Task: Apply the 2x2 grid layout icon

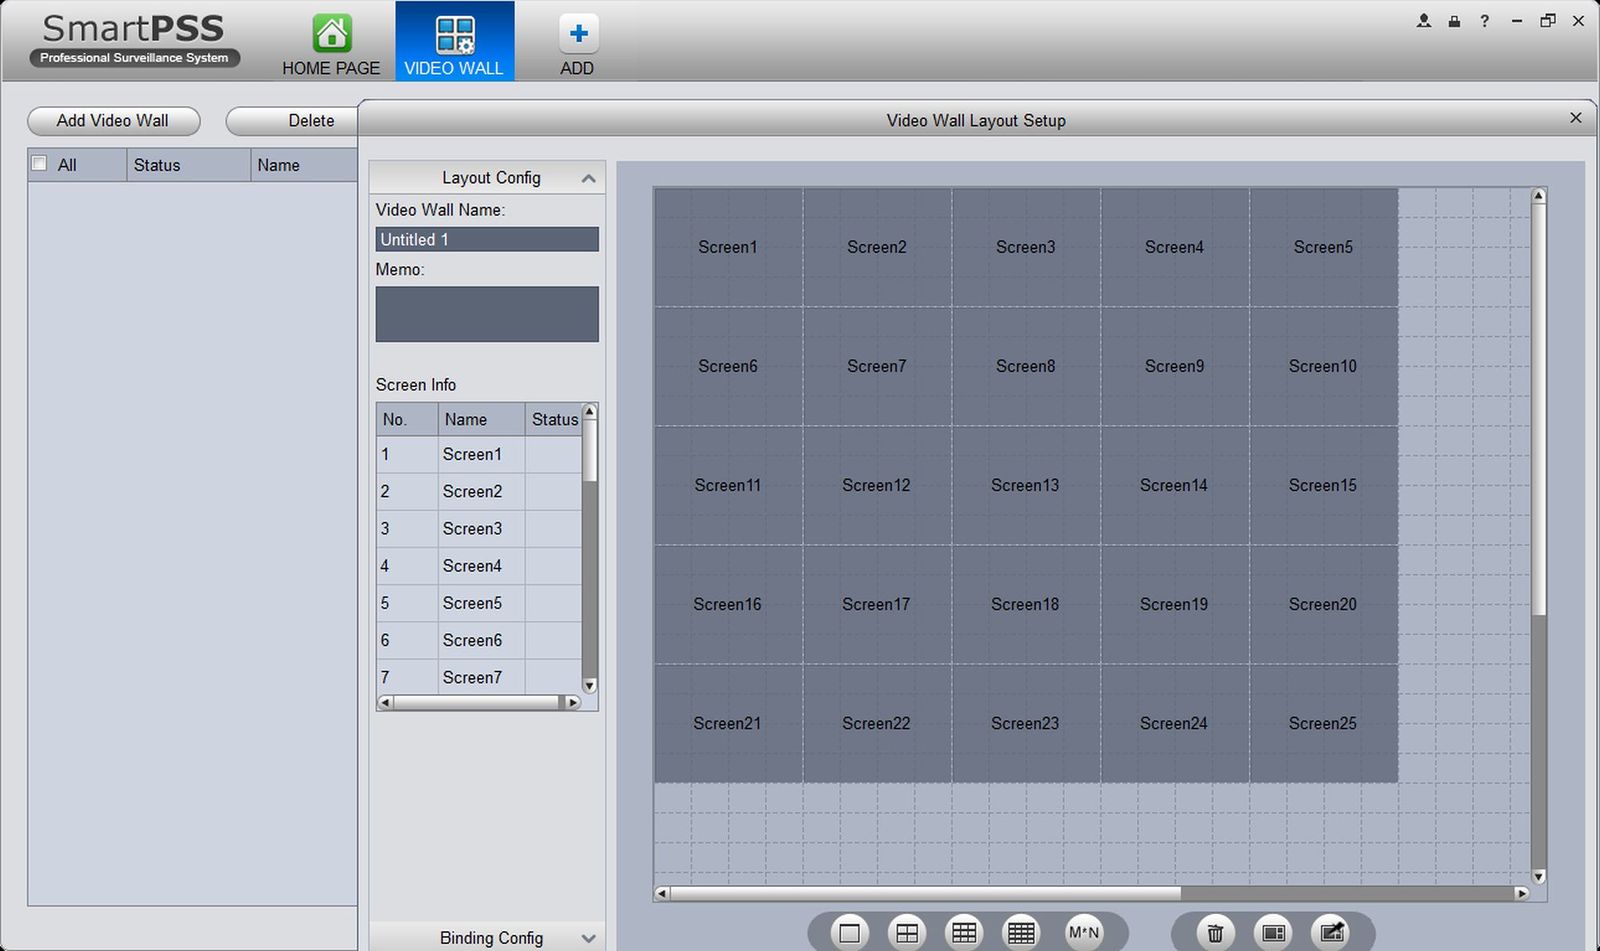Action: [x=907, y=933]
